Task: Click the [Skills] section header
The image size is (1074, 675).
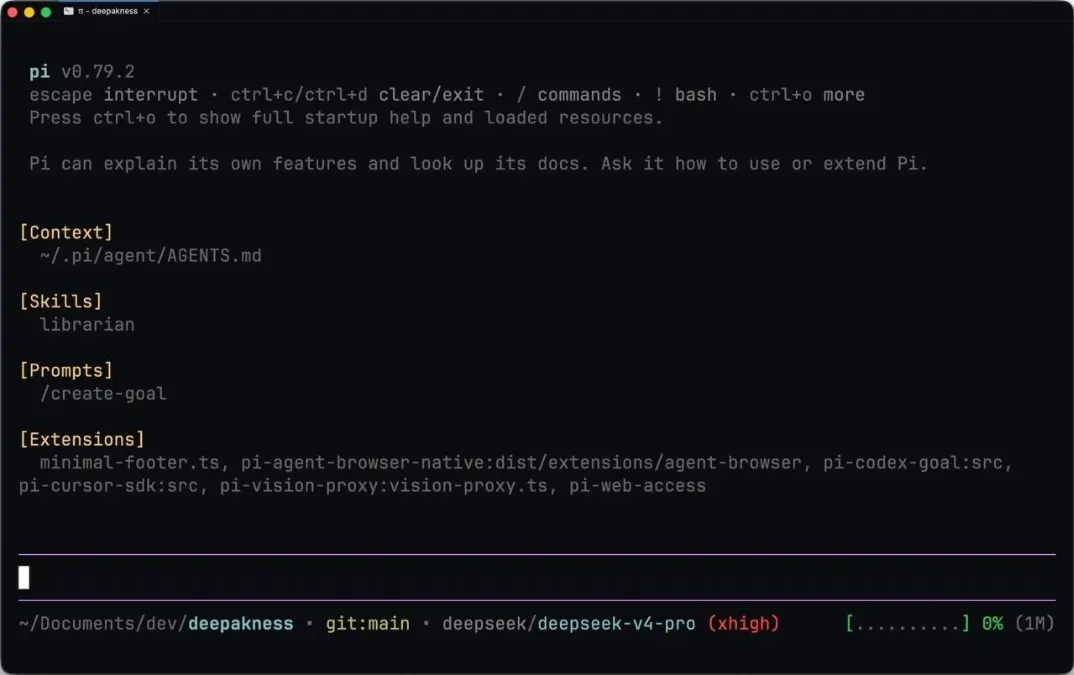Action: point(61,302)
